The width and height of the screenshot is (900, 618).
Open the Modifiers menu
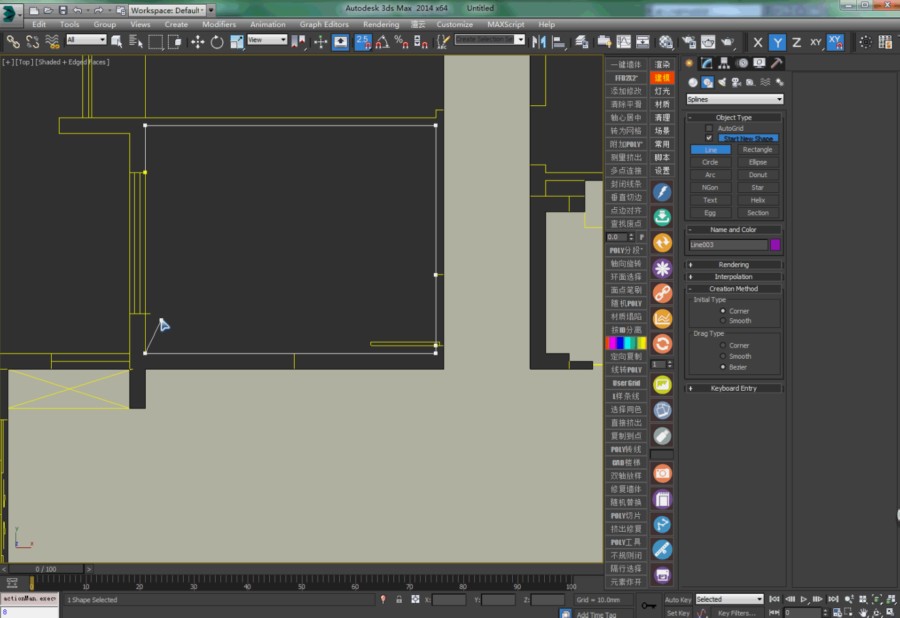tap(219, 24)
